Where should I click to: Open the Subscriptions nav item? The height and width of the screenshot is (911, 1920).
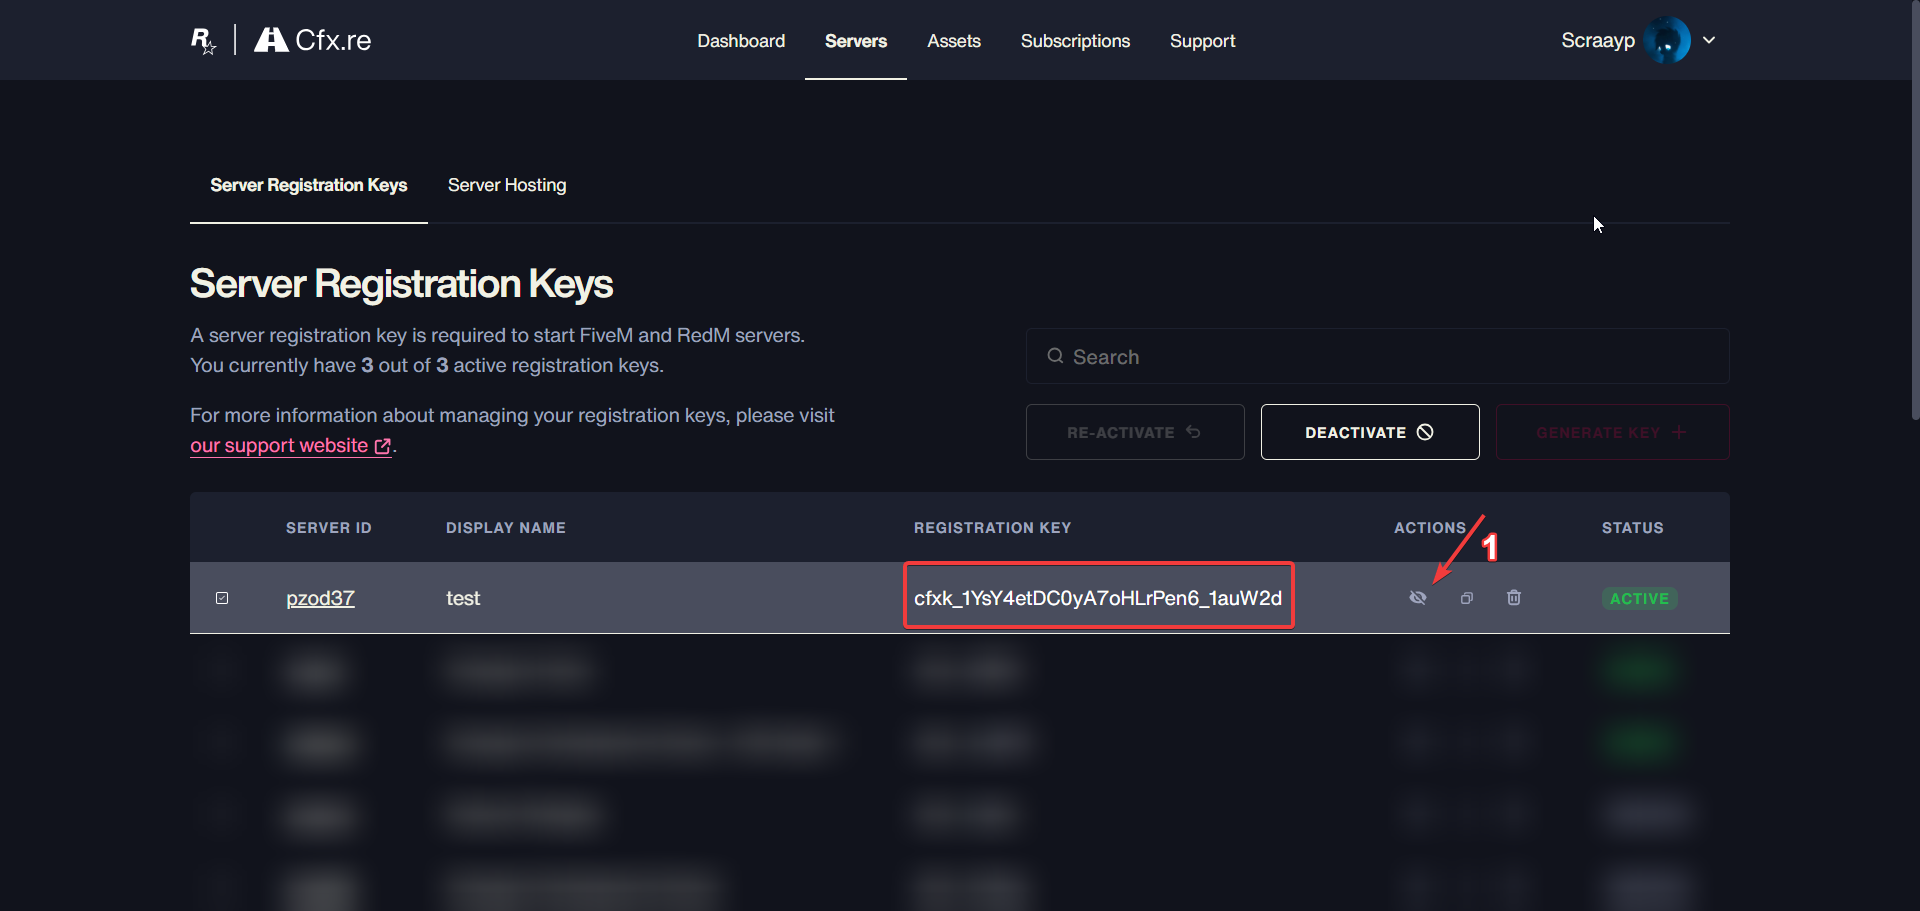[x=1075, y=41]
